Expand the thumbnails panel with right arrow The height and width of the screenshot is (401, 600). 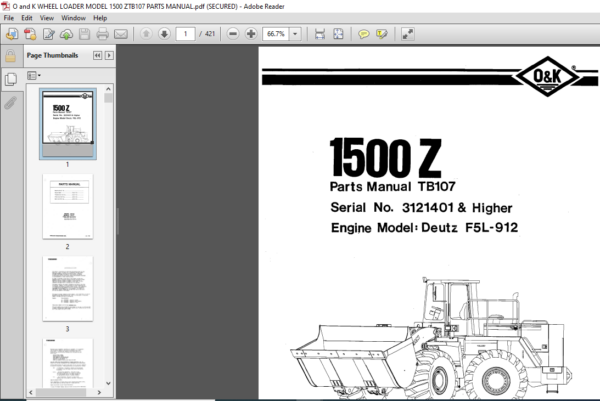click(109, 55)
